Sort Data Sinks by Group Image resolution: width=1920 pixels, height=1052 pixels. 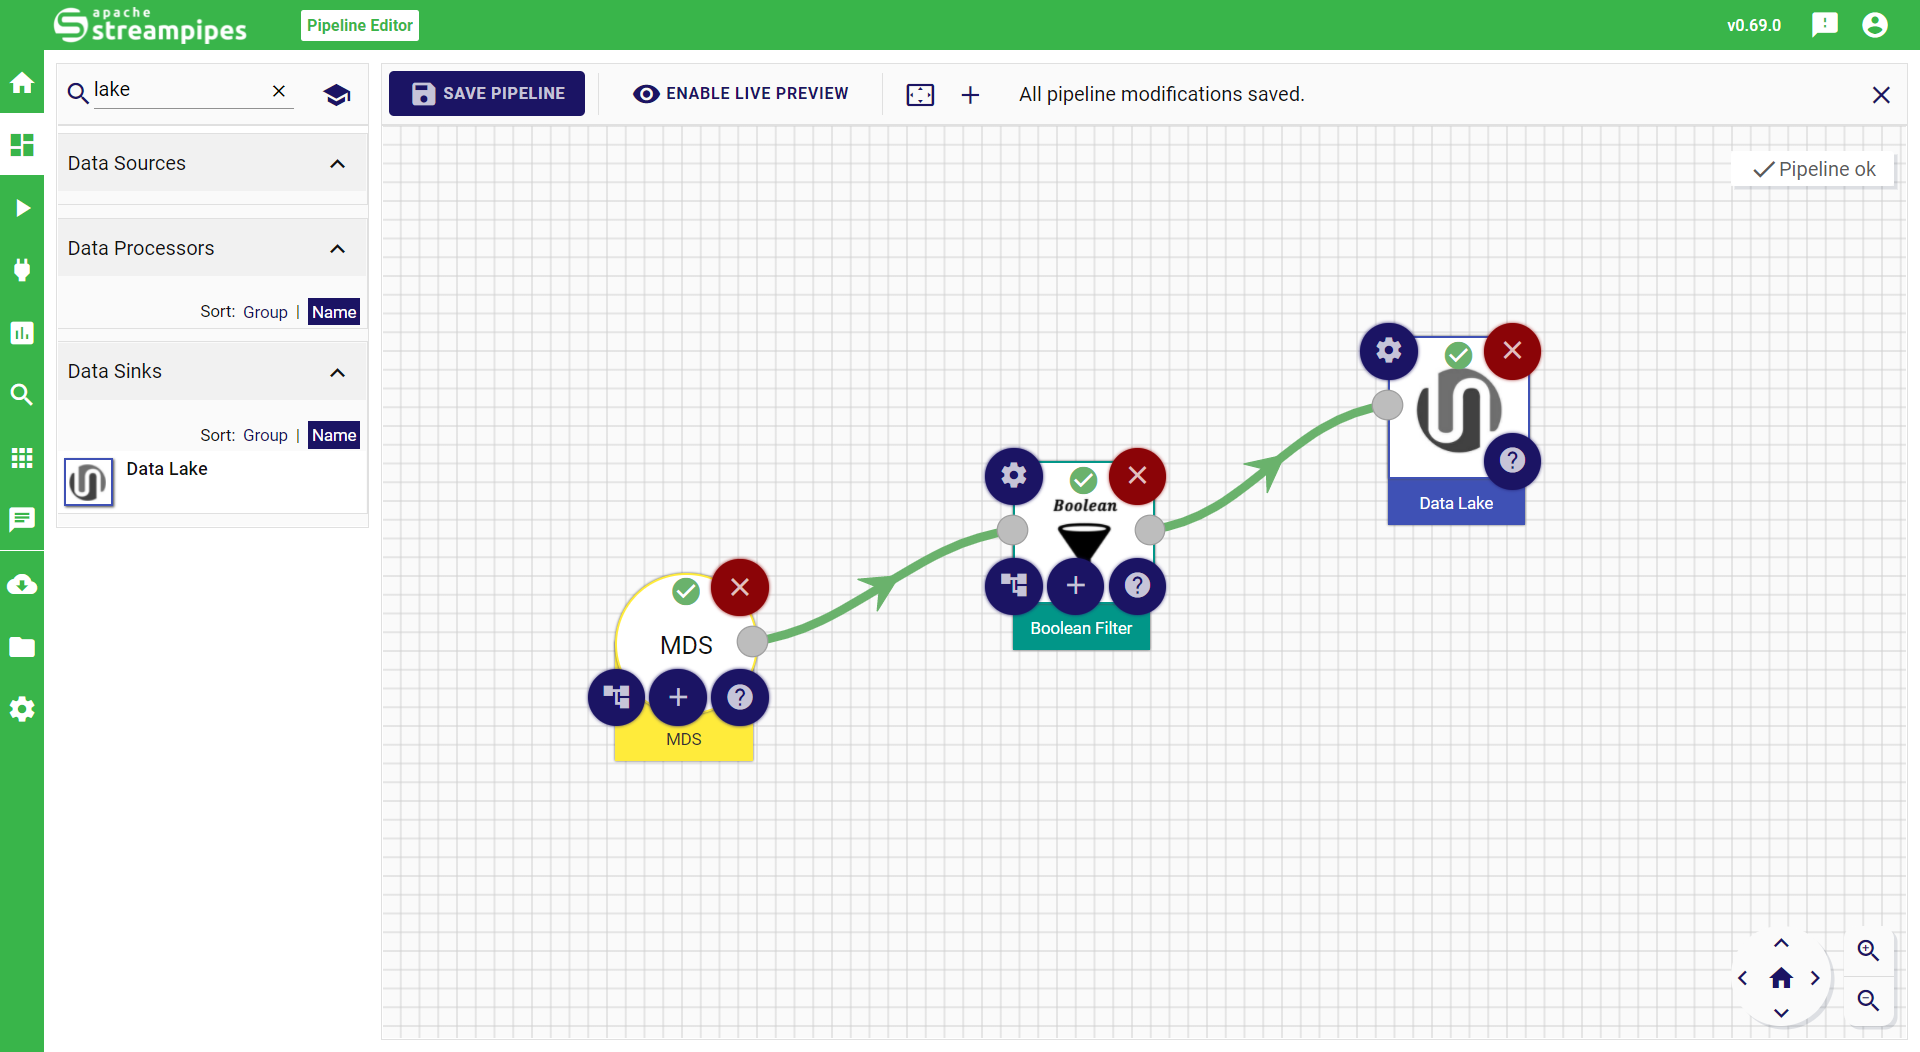click(265, 435)
